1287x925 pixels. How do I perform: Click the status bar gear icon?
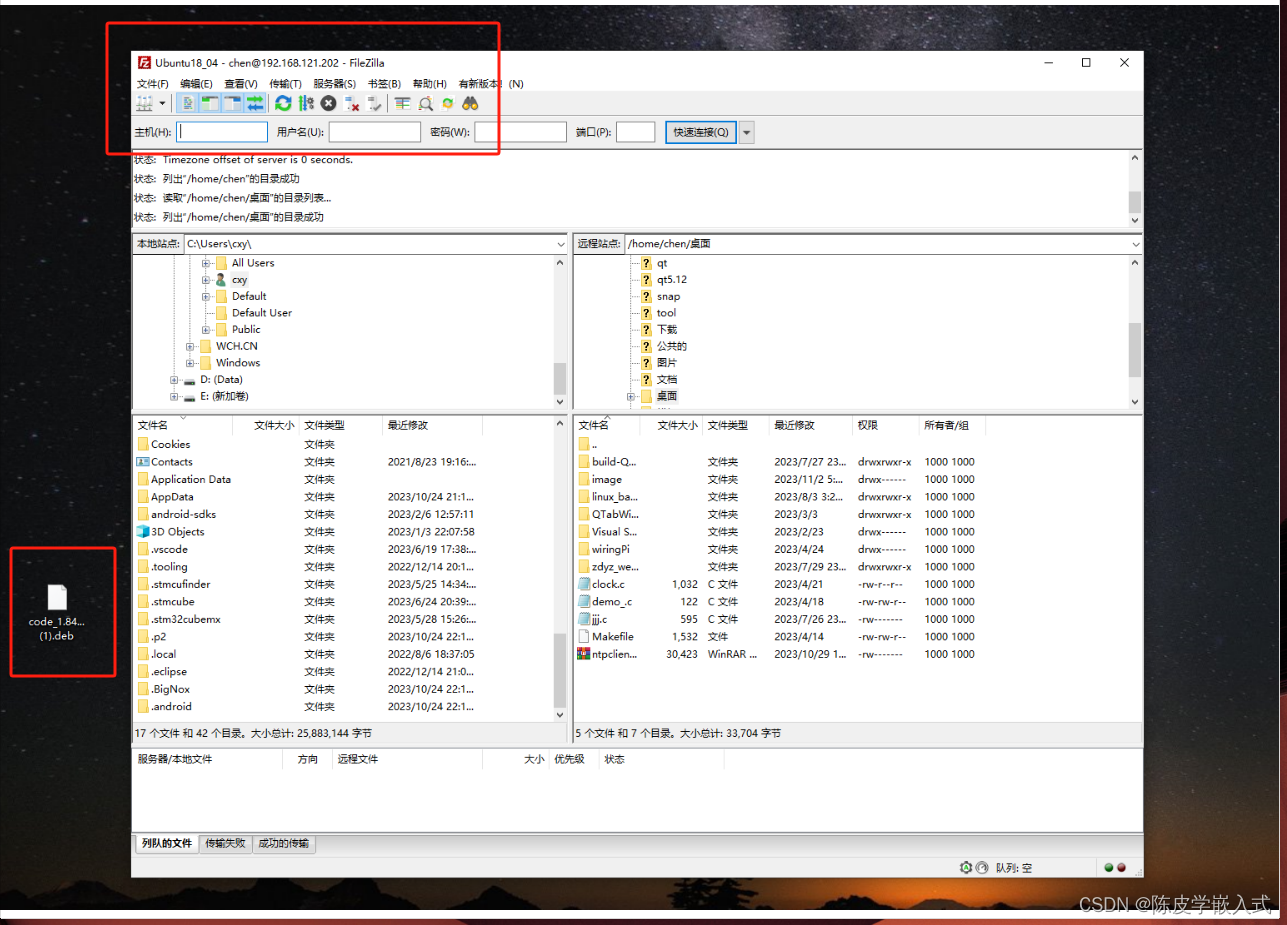[966, 868]
